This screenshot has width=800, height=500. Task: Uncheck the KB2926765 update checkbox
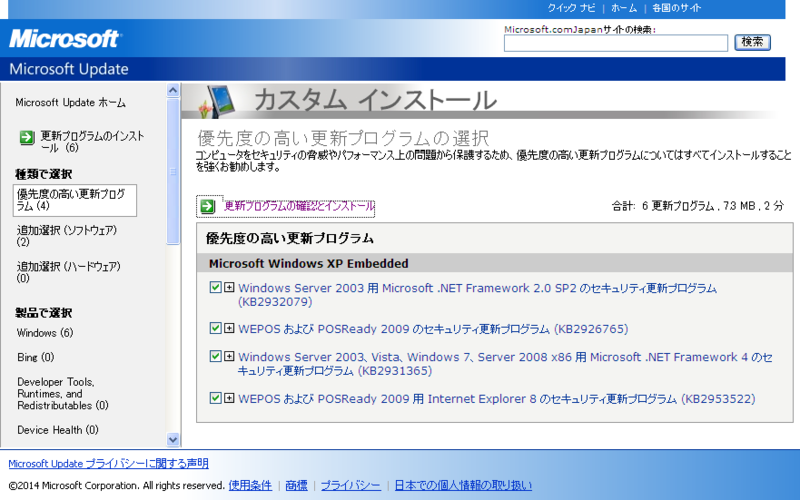click(x=215, y=328)
